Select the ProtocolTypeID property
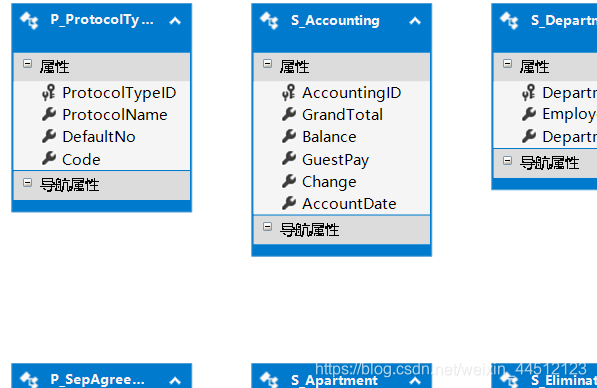597x388 pixels. [119, 93]
